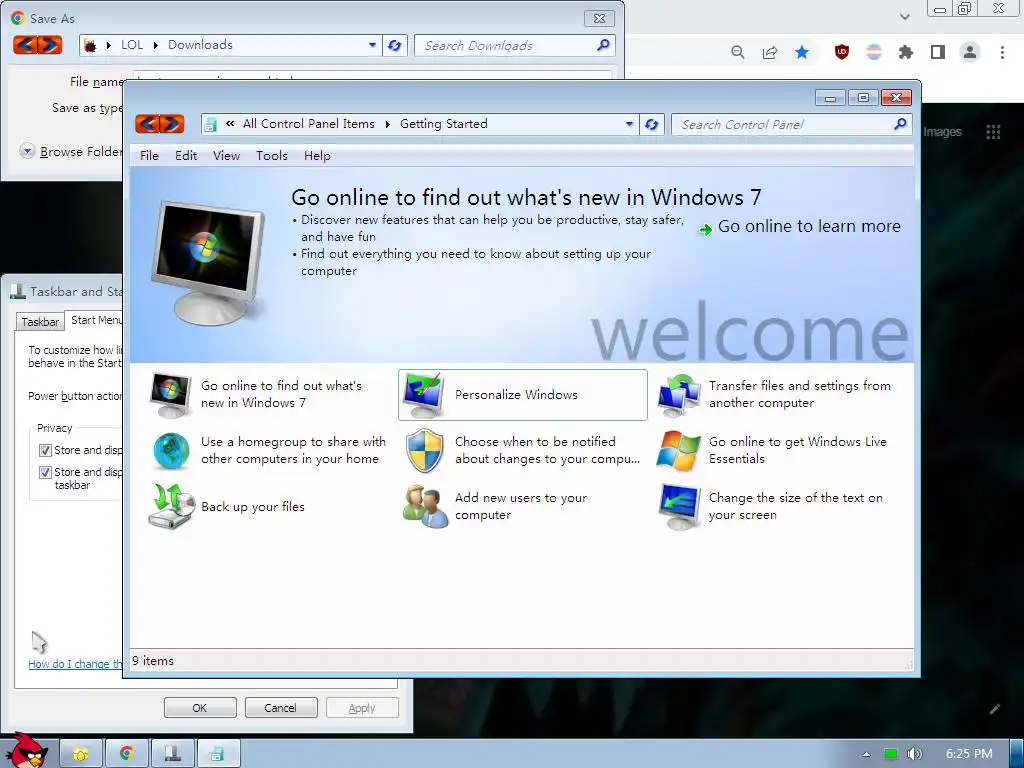Toggle the Chrome side panel icon
Screen dimensions: 1024x768
pos(938,52)
